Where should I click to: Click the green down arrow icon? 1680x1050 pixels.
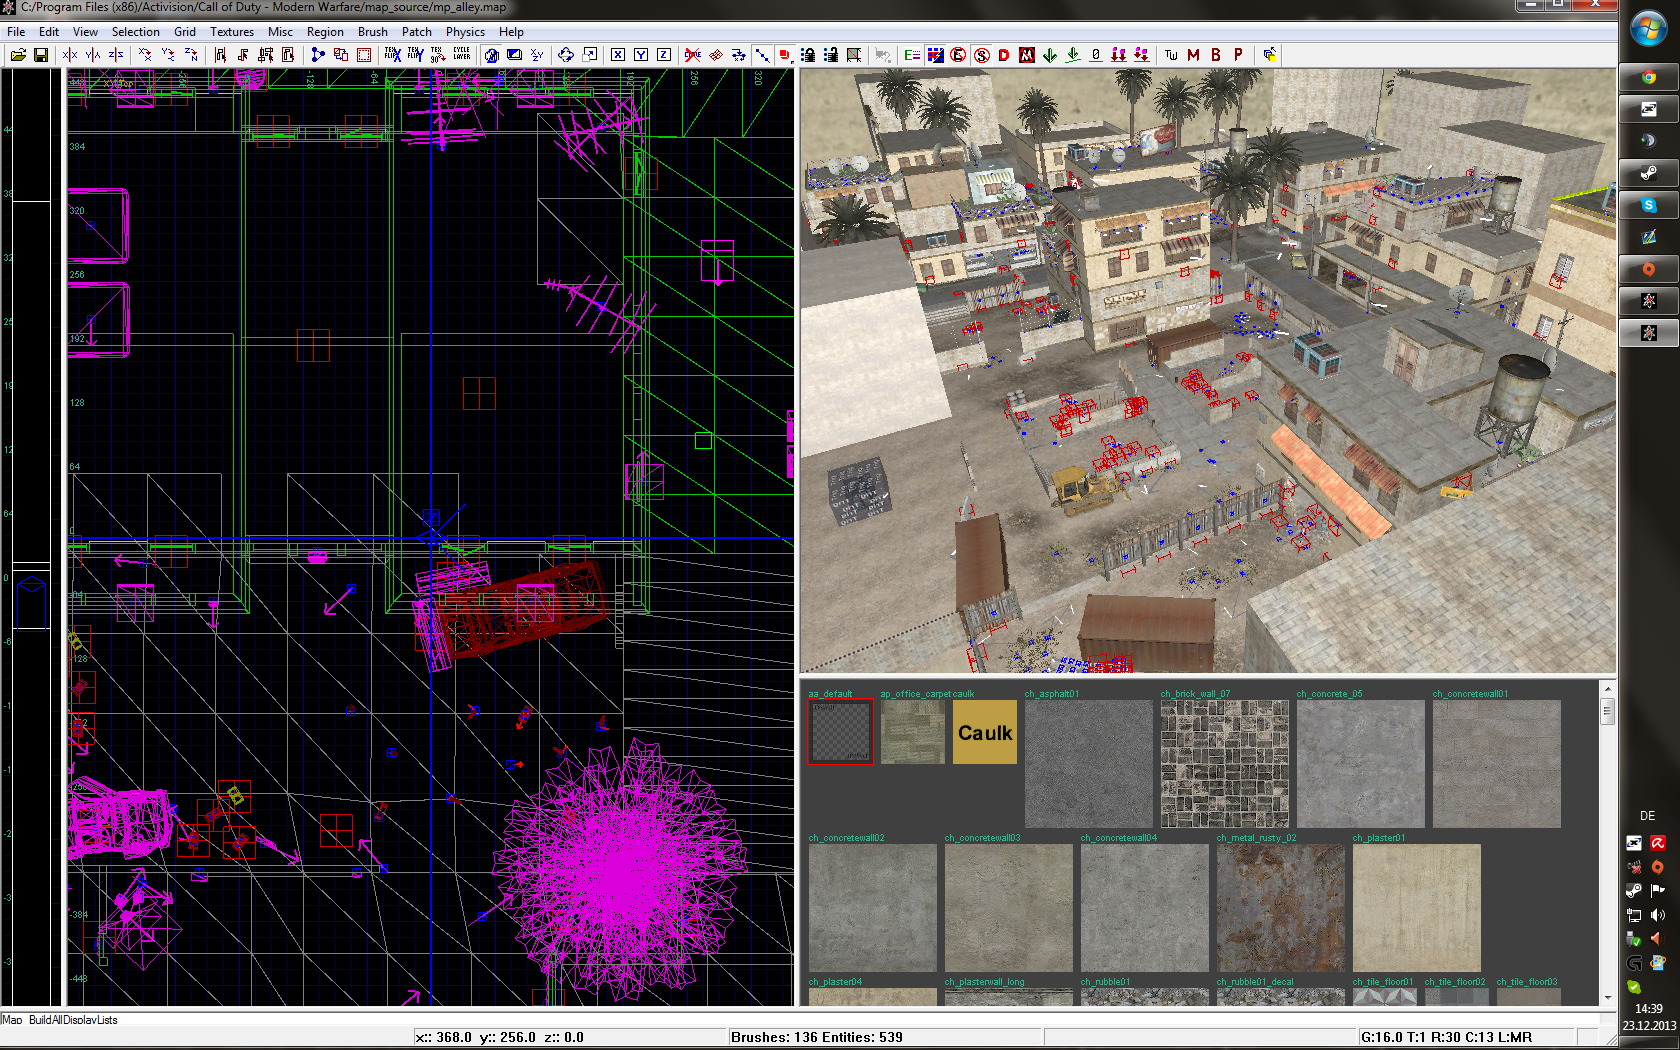(x=1050, y=55)
